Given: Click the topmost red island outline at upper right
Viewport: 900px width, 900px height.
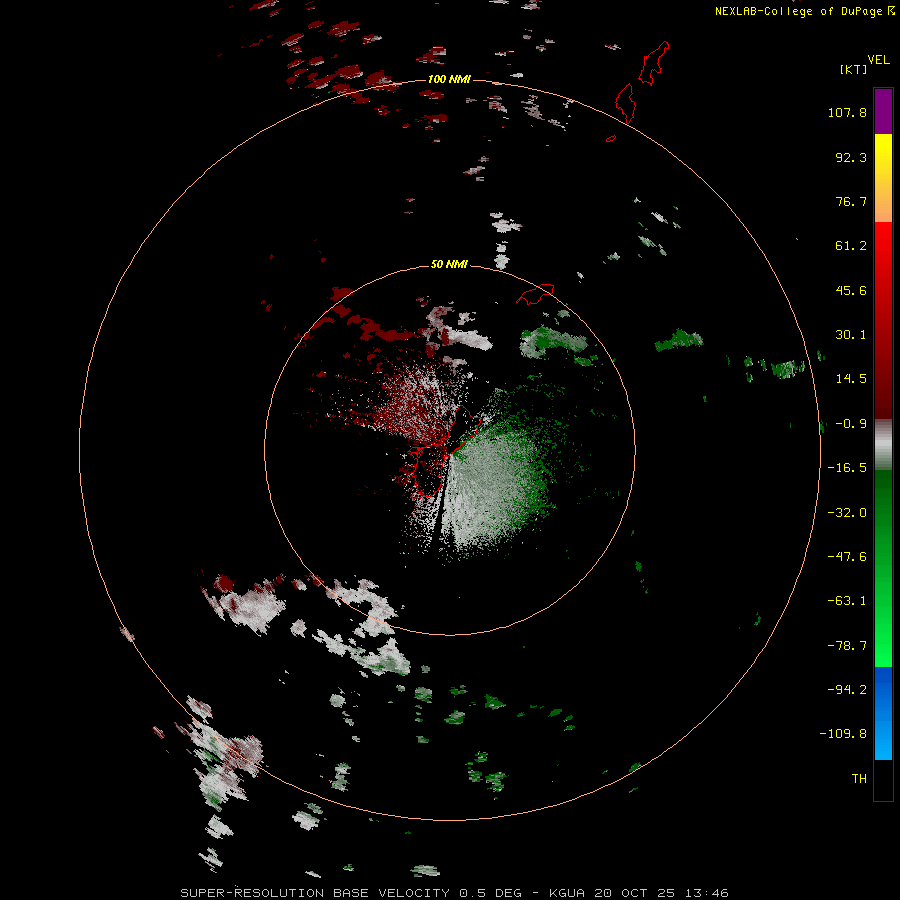Looking at the screenshot, I should [x=654, y=63].
